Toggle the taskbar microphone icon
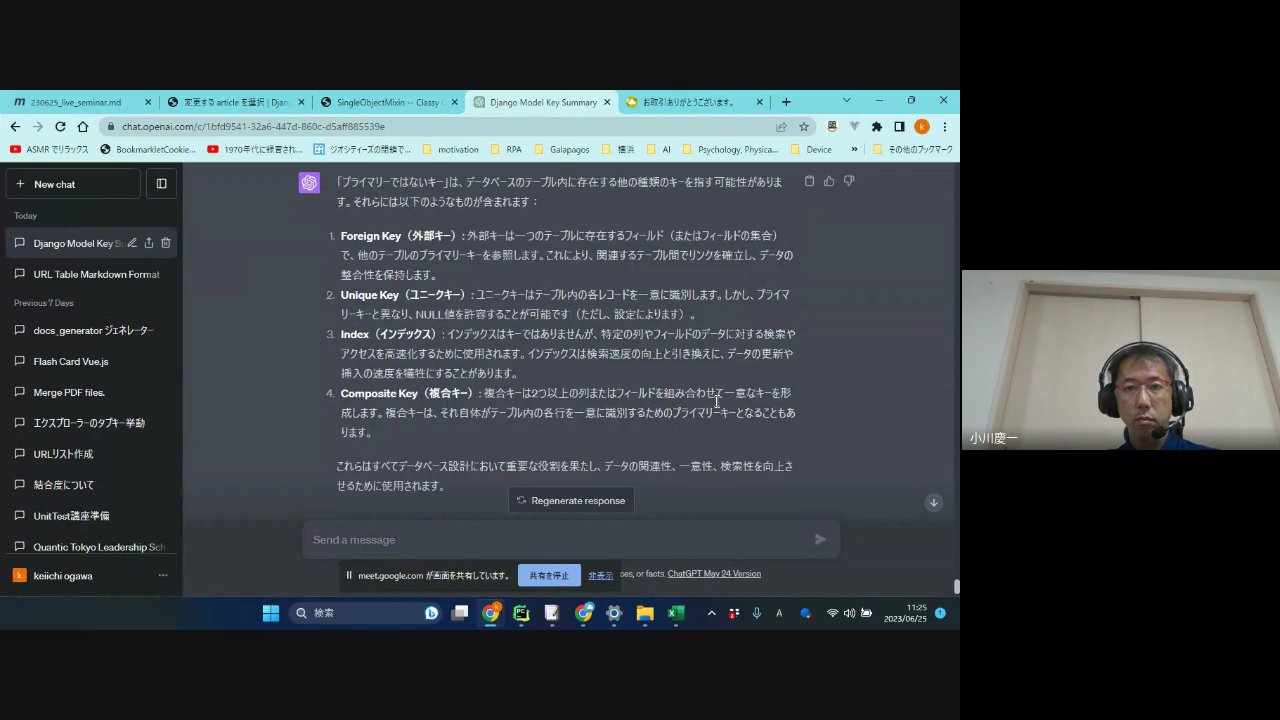 [756, 613]
